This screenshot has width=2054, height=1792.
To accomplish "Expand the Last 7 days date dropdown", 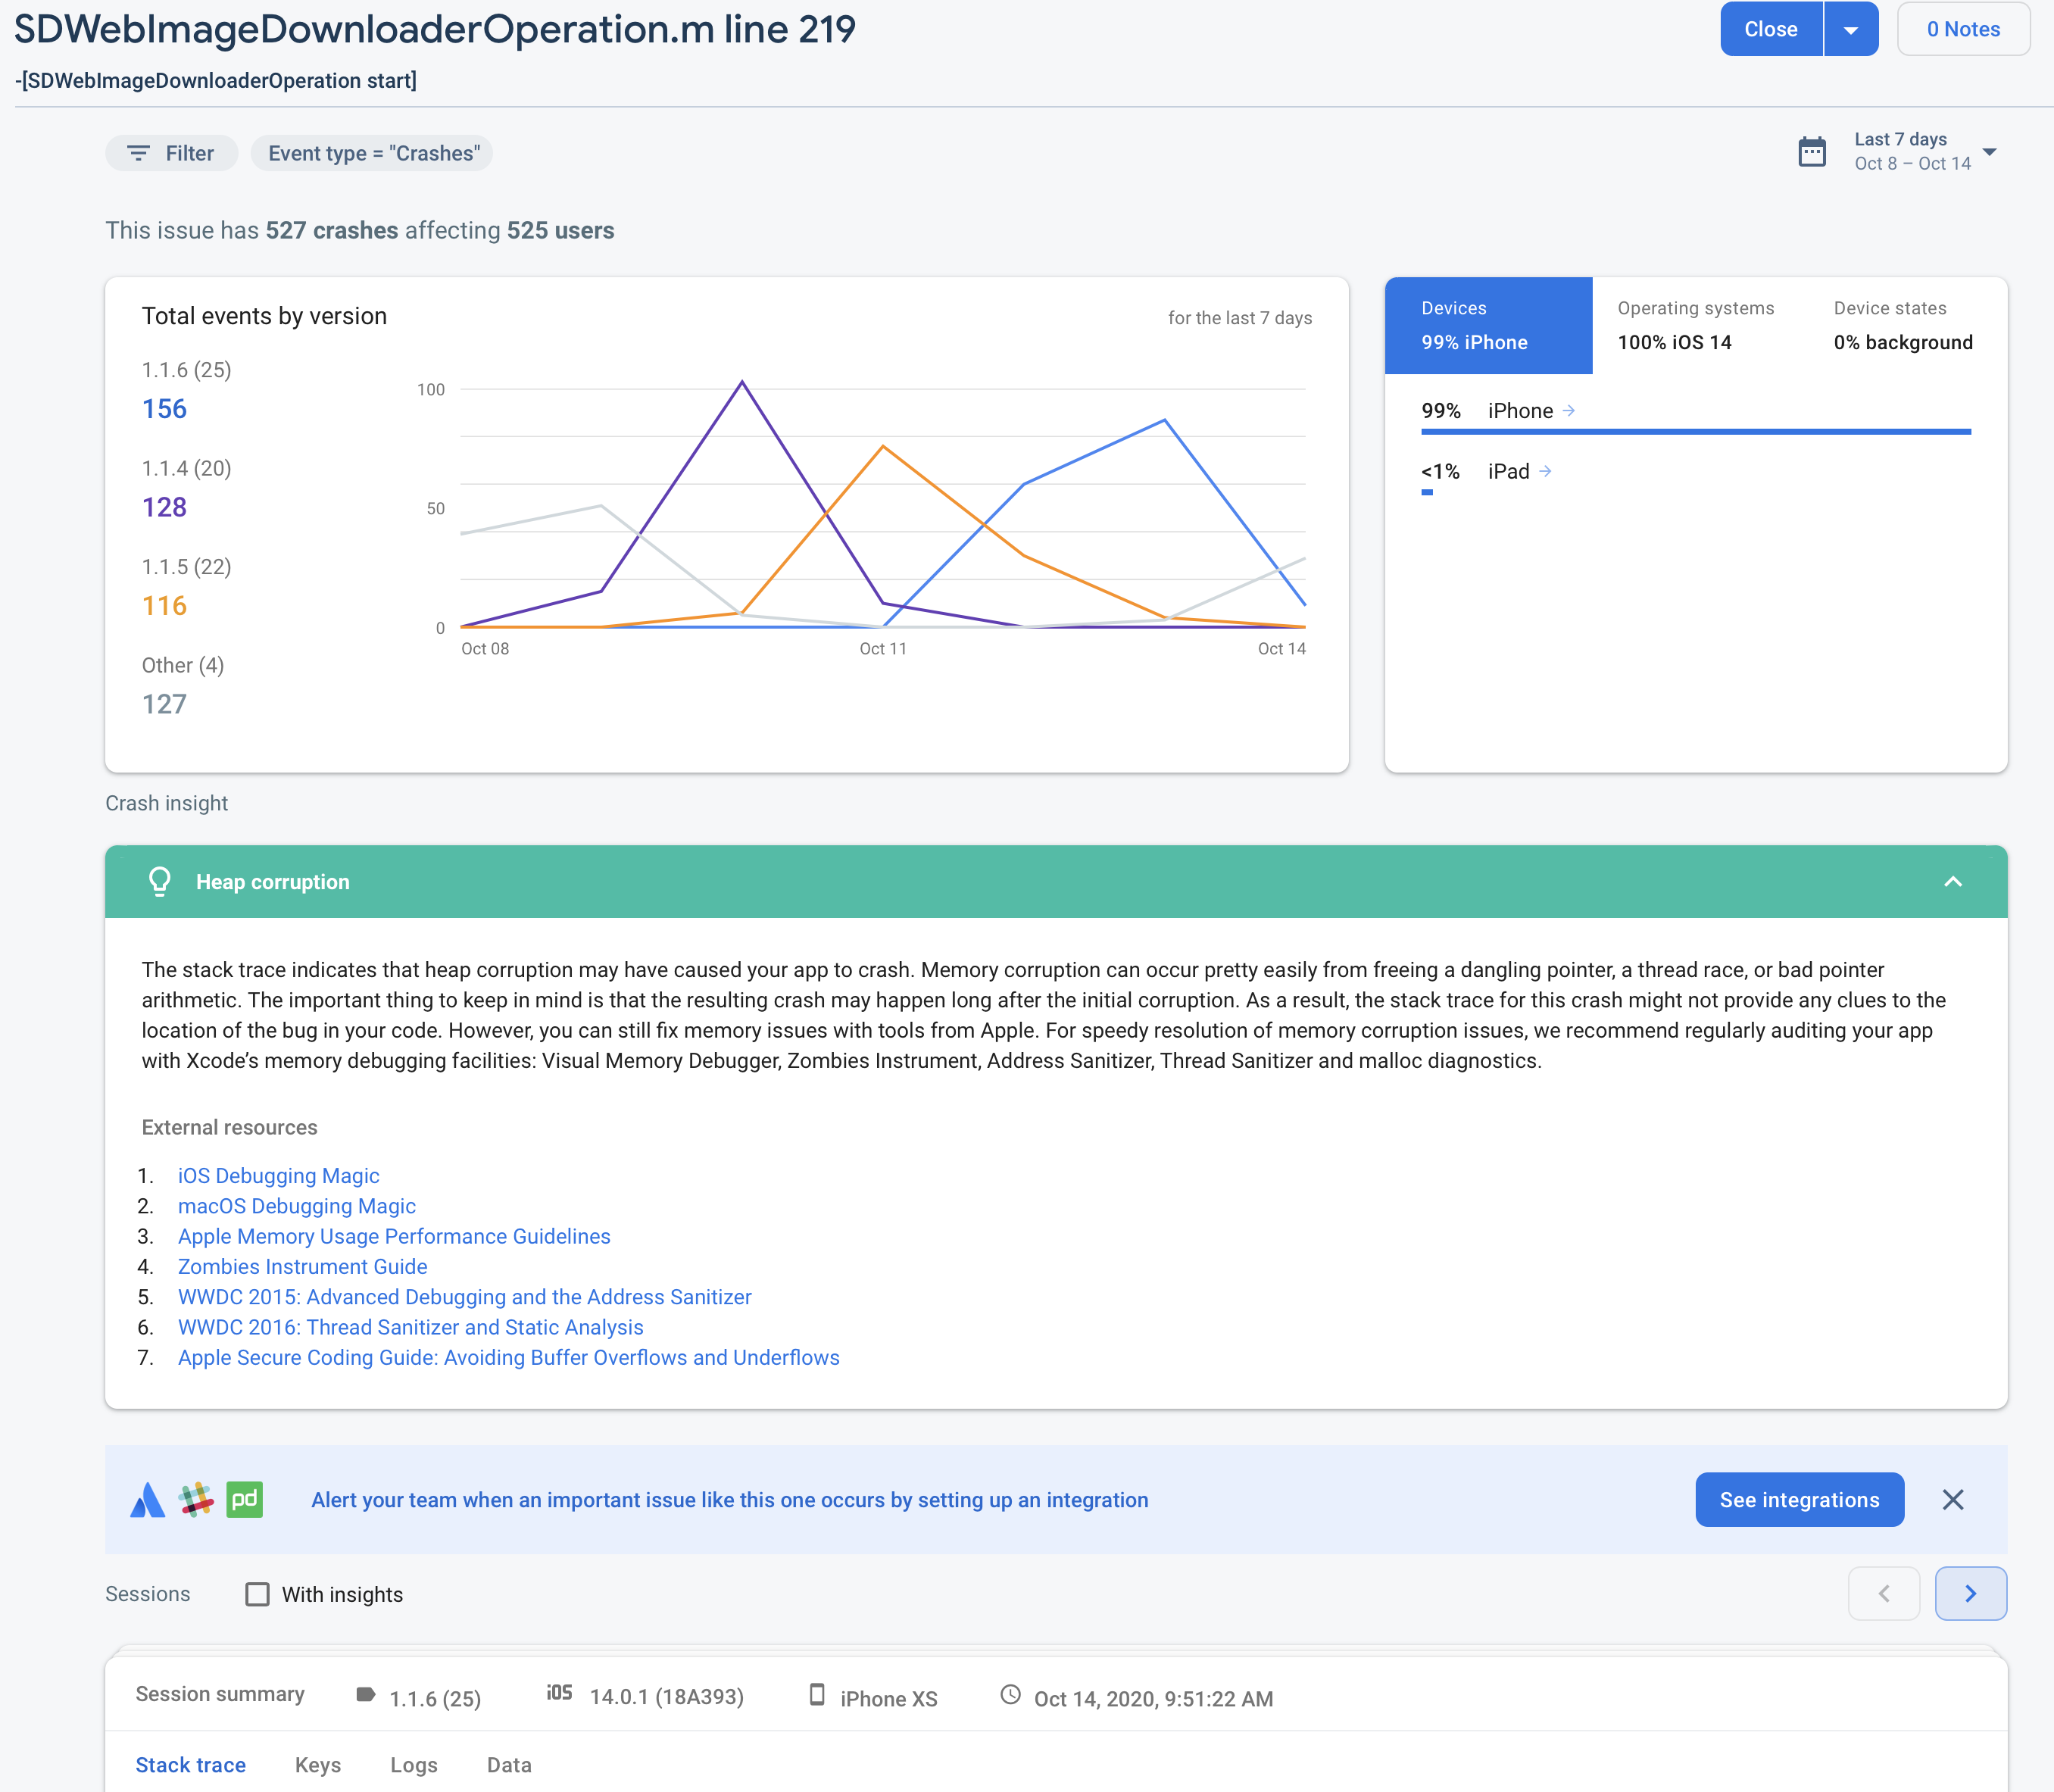I will tap(1989, 152).
